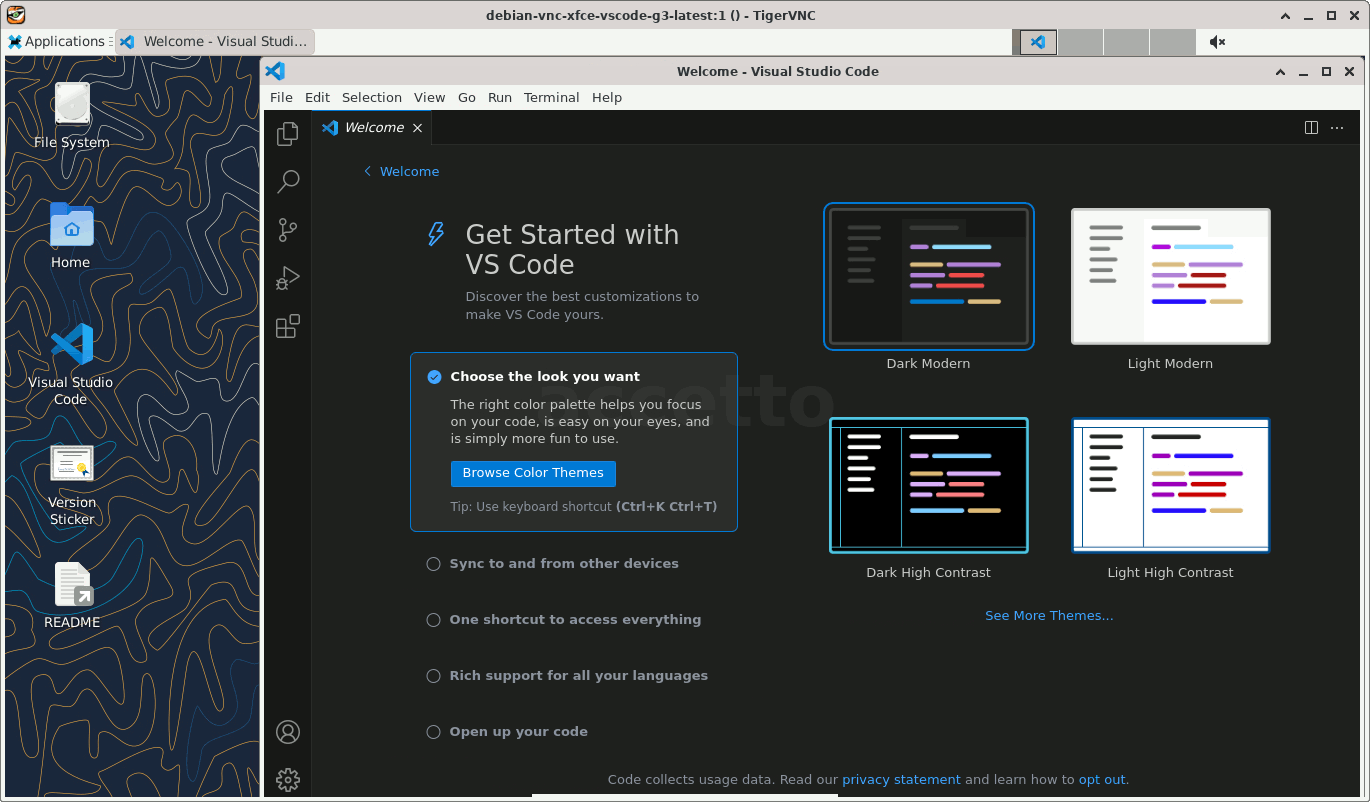Open the editor More Actions ellipsis
This screenshot has width=1370, height=802.
tap(1337, 127)
